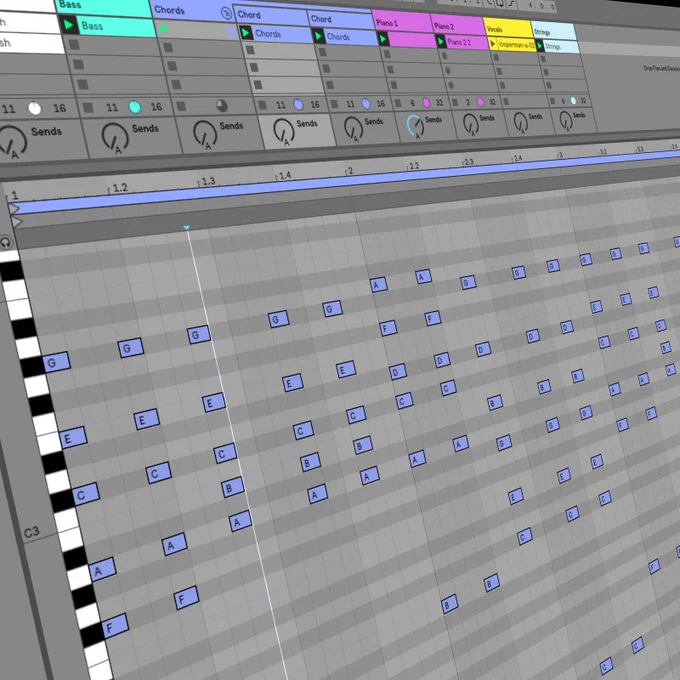The image size is (680, 680).
Task: Select the Vocals track header
Action: (507, 29)
